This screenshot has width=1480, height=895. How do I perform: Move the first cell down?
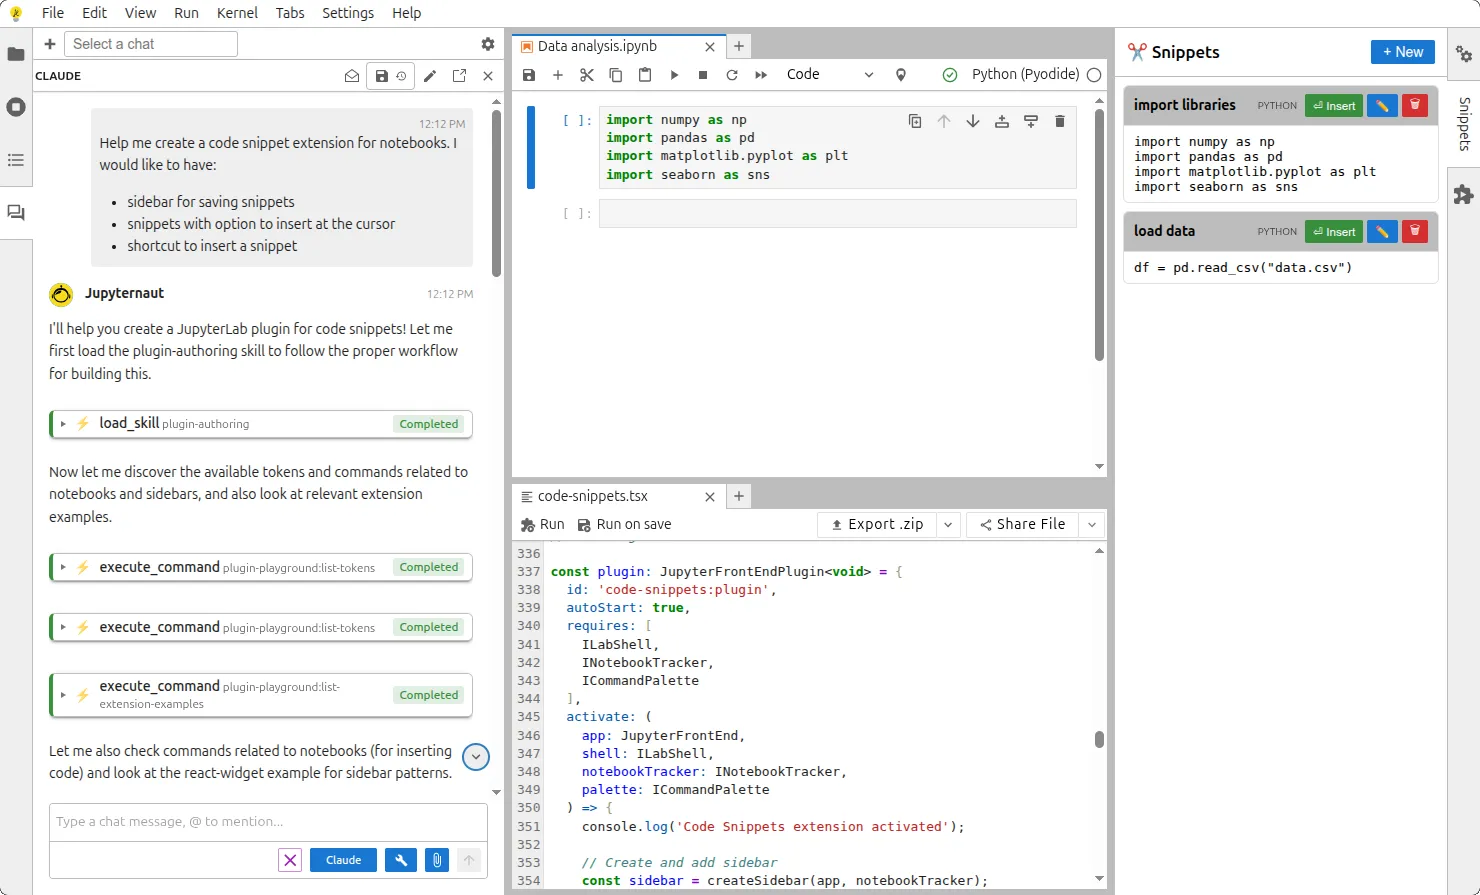973,121
